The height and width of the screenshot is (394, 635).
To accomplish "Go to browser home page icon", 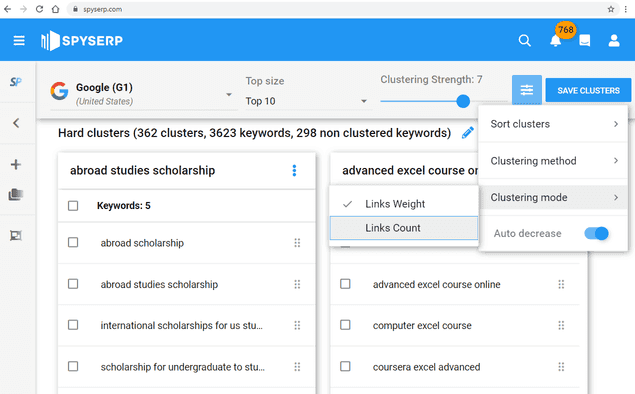I will click(x=55, y=9).
